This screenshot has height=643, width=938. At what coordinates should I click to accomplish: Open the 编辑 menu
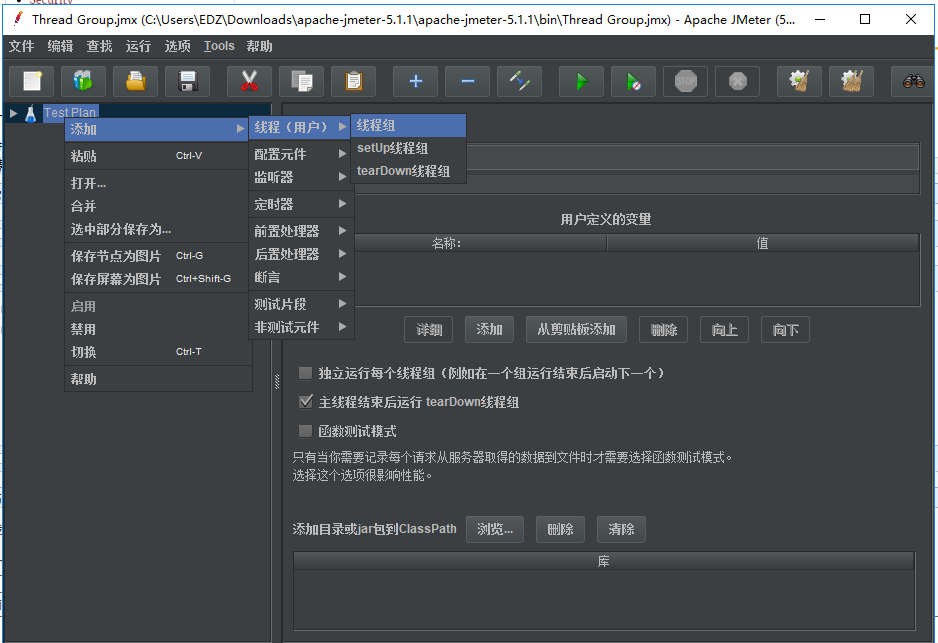60,46
